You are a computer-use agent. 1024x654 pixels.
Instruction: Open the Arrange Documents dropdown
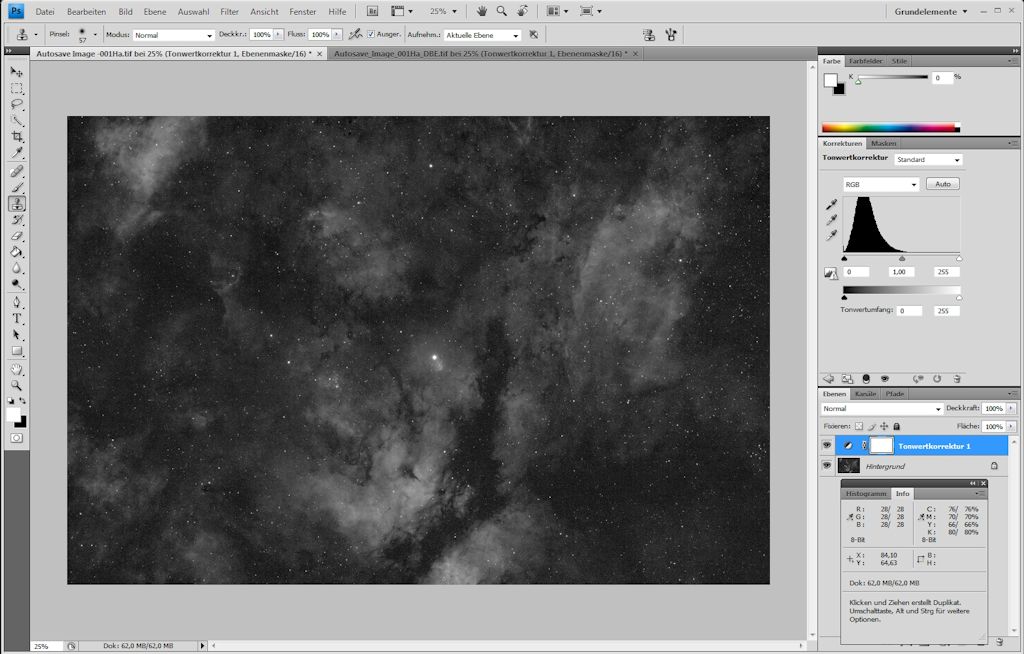tap(557, 11)
